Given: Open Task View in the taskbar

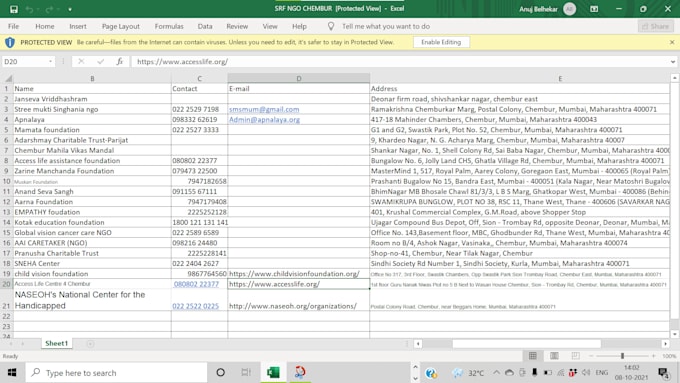Looking at the screenshot, I should point(246,373).
